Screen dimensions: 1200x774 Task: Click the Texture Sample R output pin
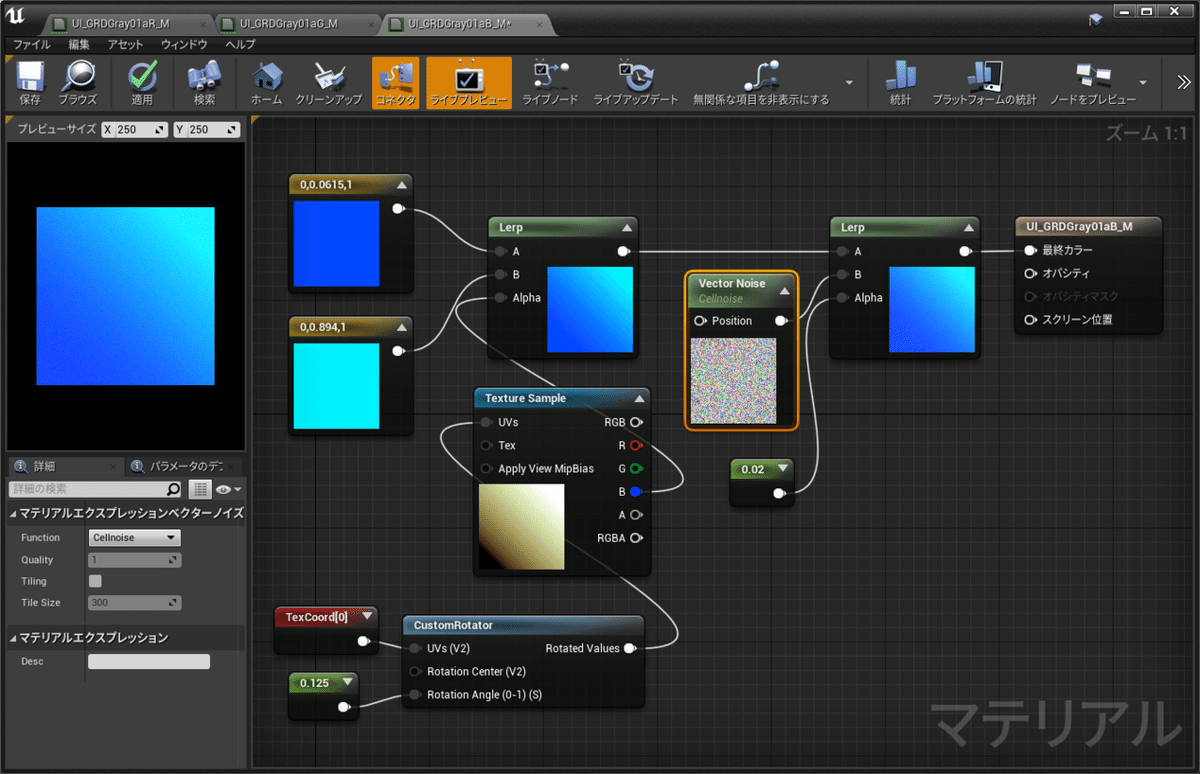[x=635, y=445]
